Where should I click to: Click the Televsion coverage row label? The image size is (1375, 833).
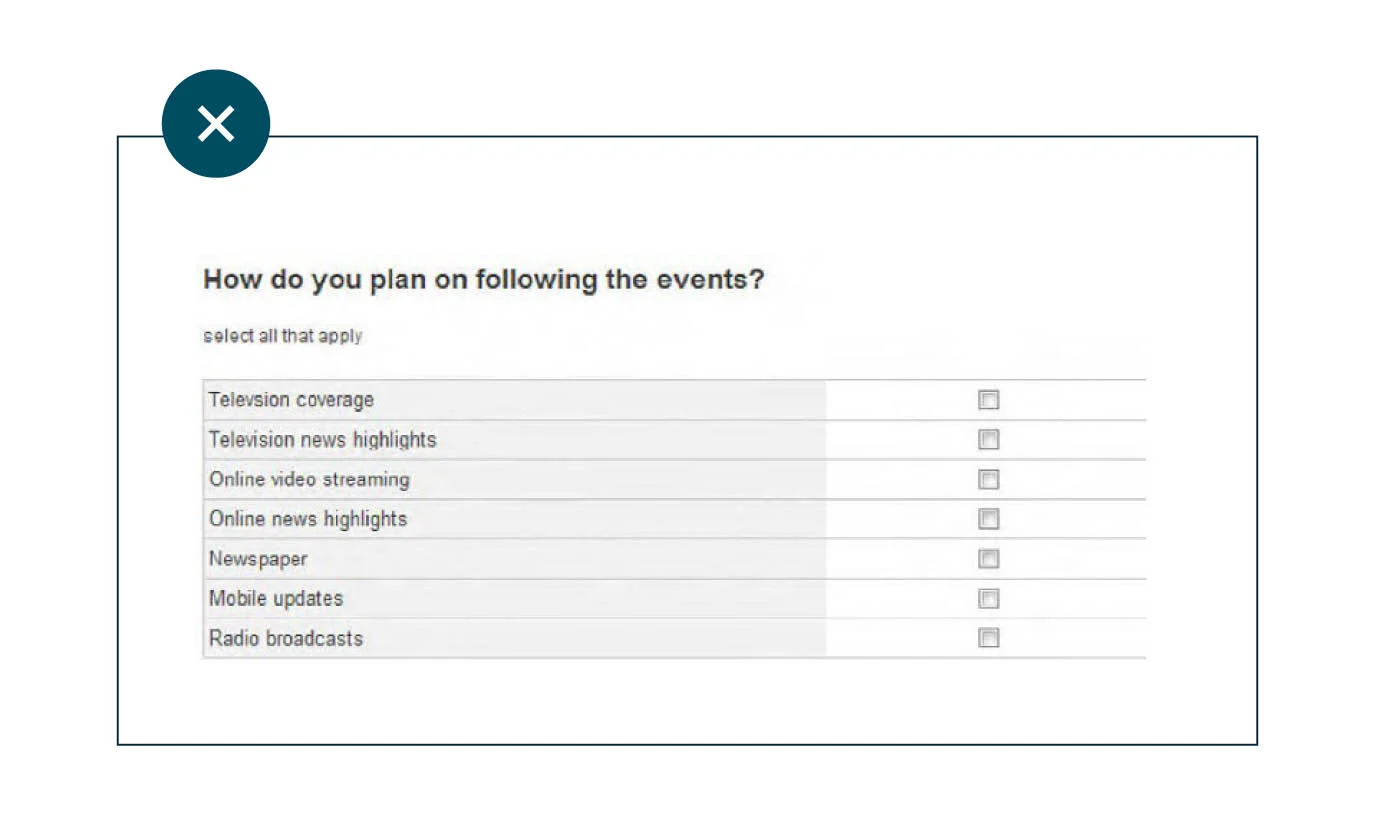click(x=291, y=400)
